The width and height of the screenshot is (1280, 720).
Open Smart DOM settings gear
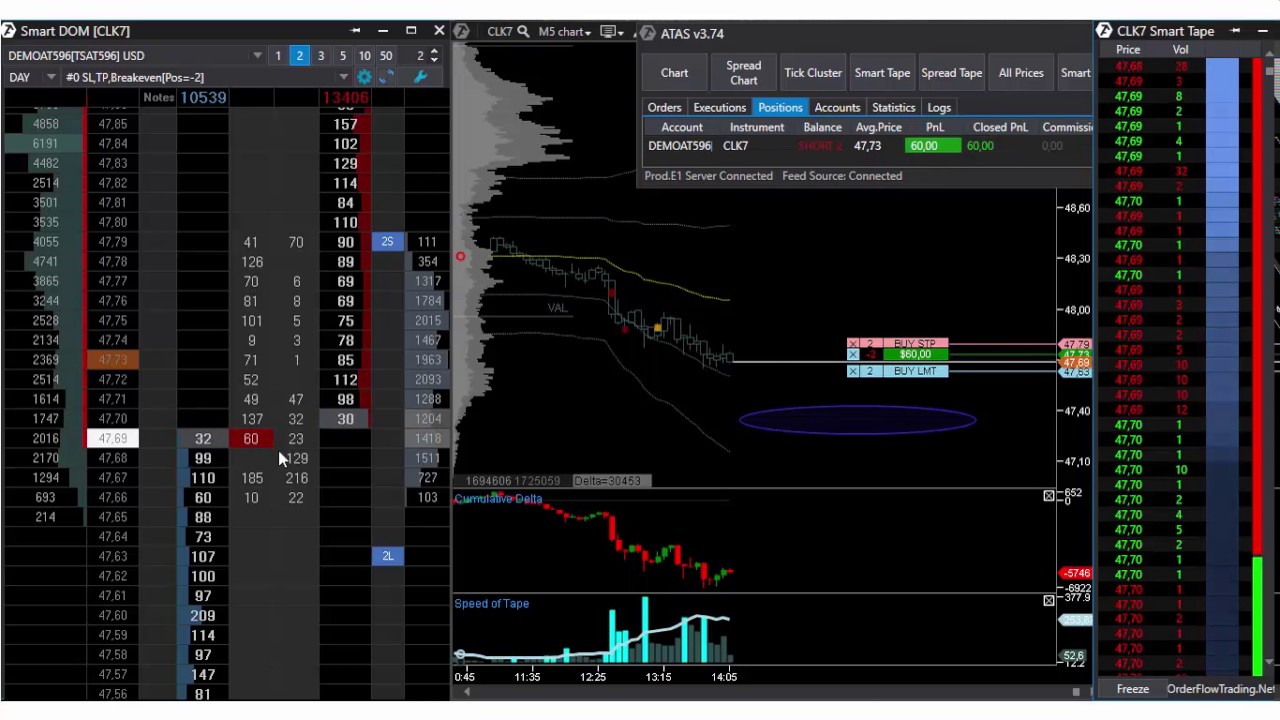pos(364,77)
